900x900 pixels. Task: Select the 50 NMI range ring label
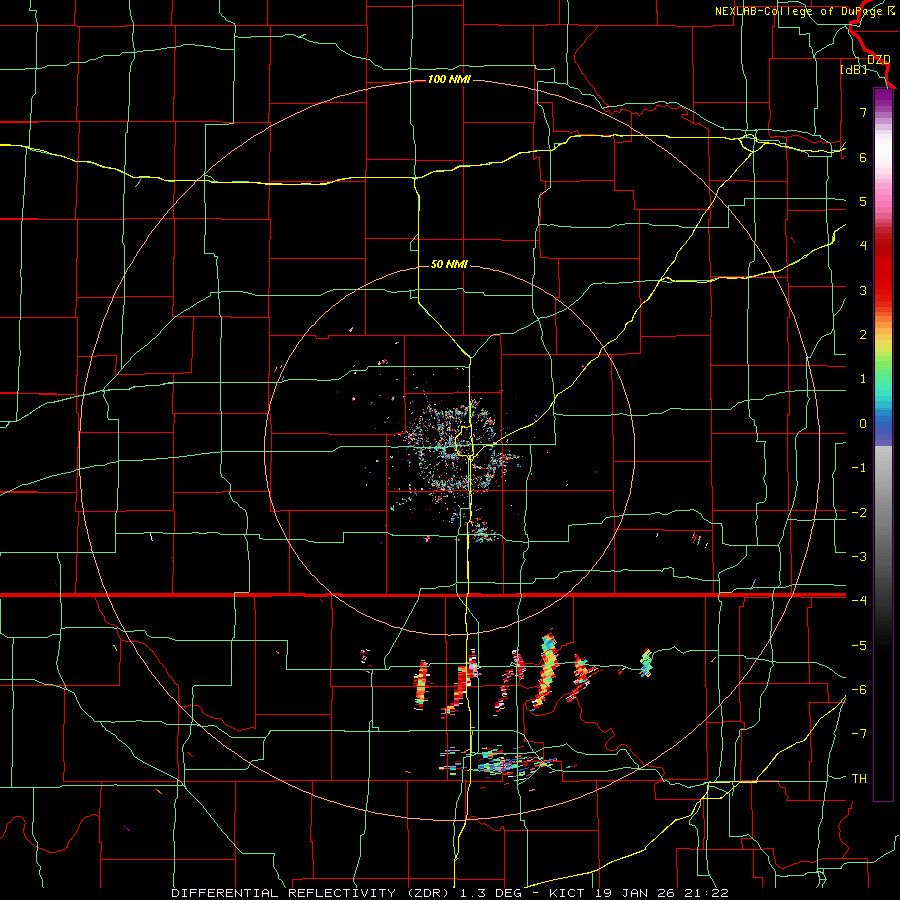click(449, 264)
